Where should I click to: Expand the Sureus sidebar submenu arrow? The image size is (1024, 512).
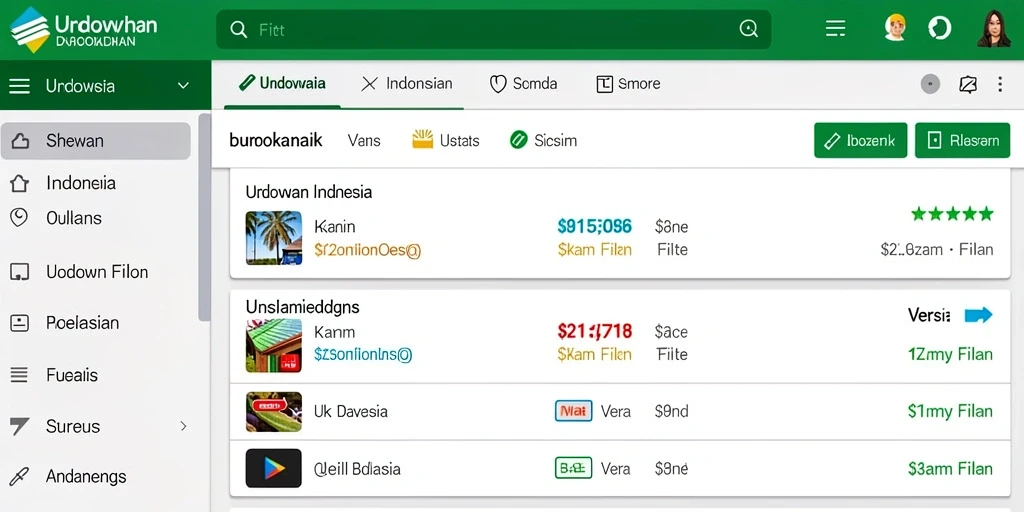point(184,426)
